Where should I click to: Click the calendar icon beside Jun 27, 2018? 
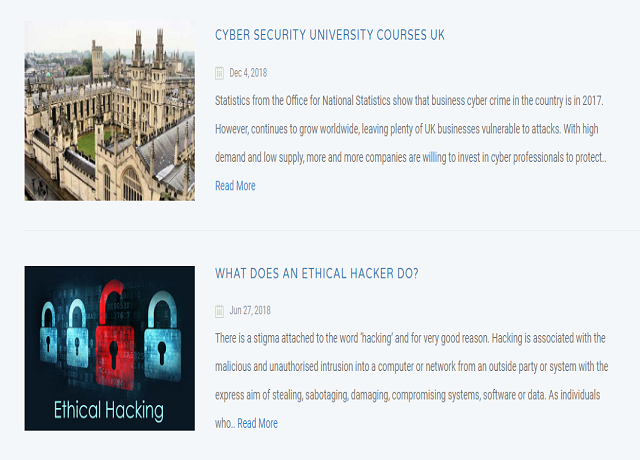[x=219, y=311]
